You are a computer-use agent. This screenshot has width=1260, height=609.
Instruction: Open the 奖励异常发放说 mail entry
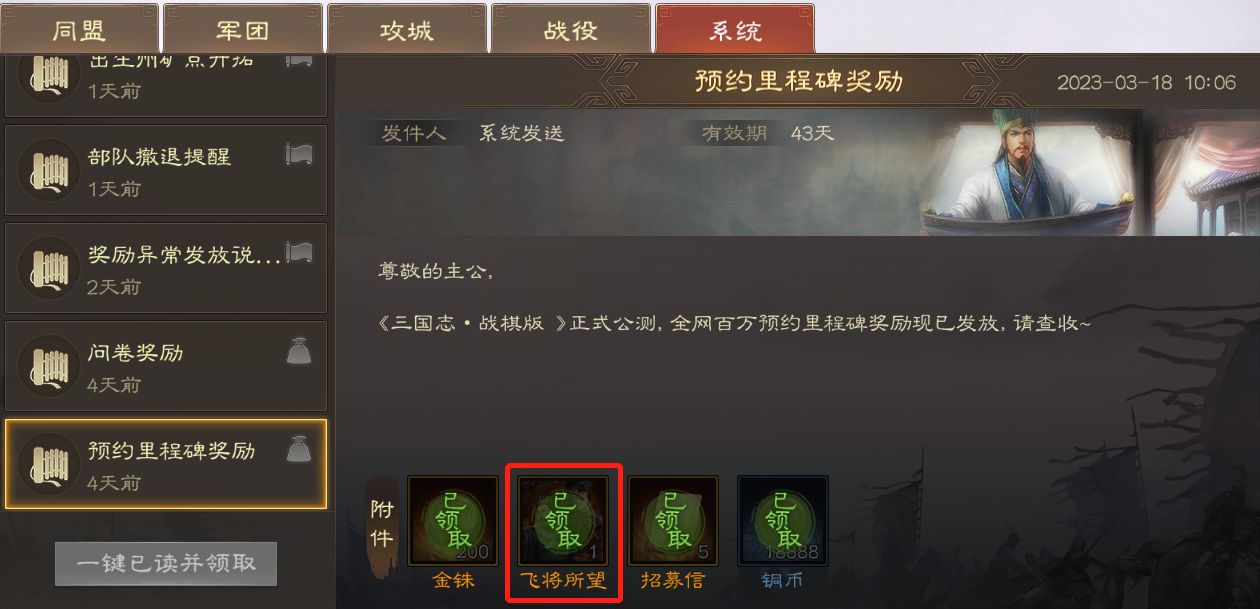click(x=166, y=268)
